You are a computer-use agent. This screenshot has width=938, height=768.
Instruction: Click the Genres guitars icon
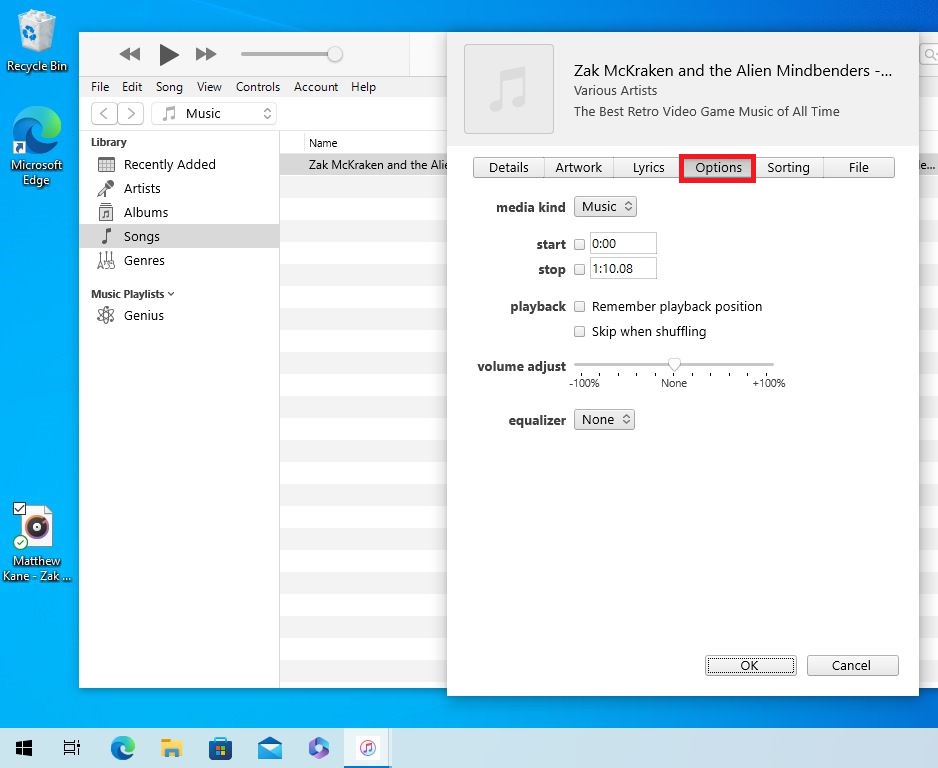click(x=106, y=260)
